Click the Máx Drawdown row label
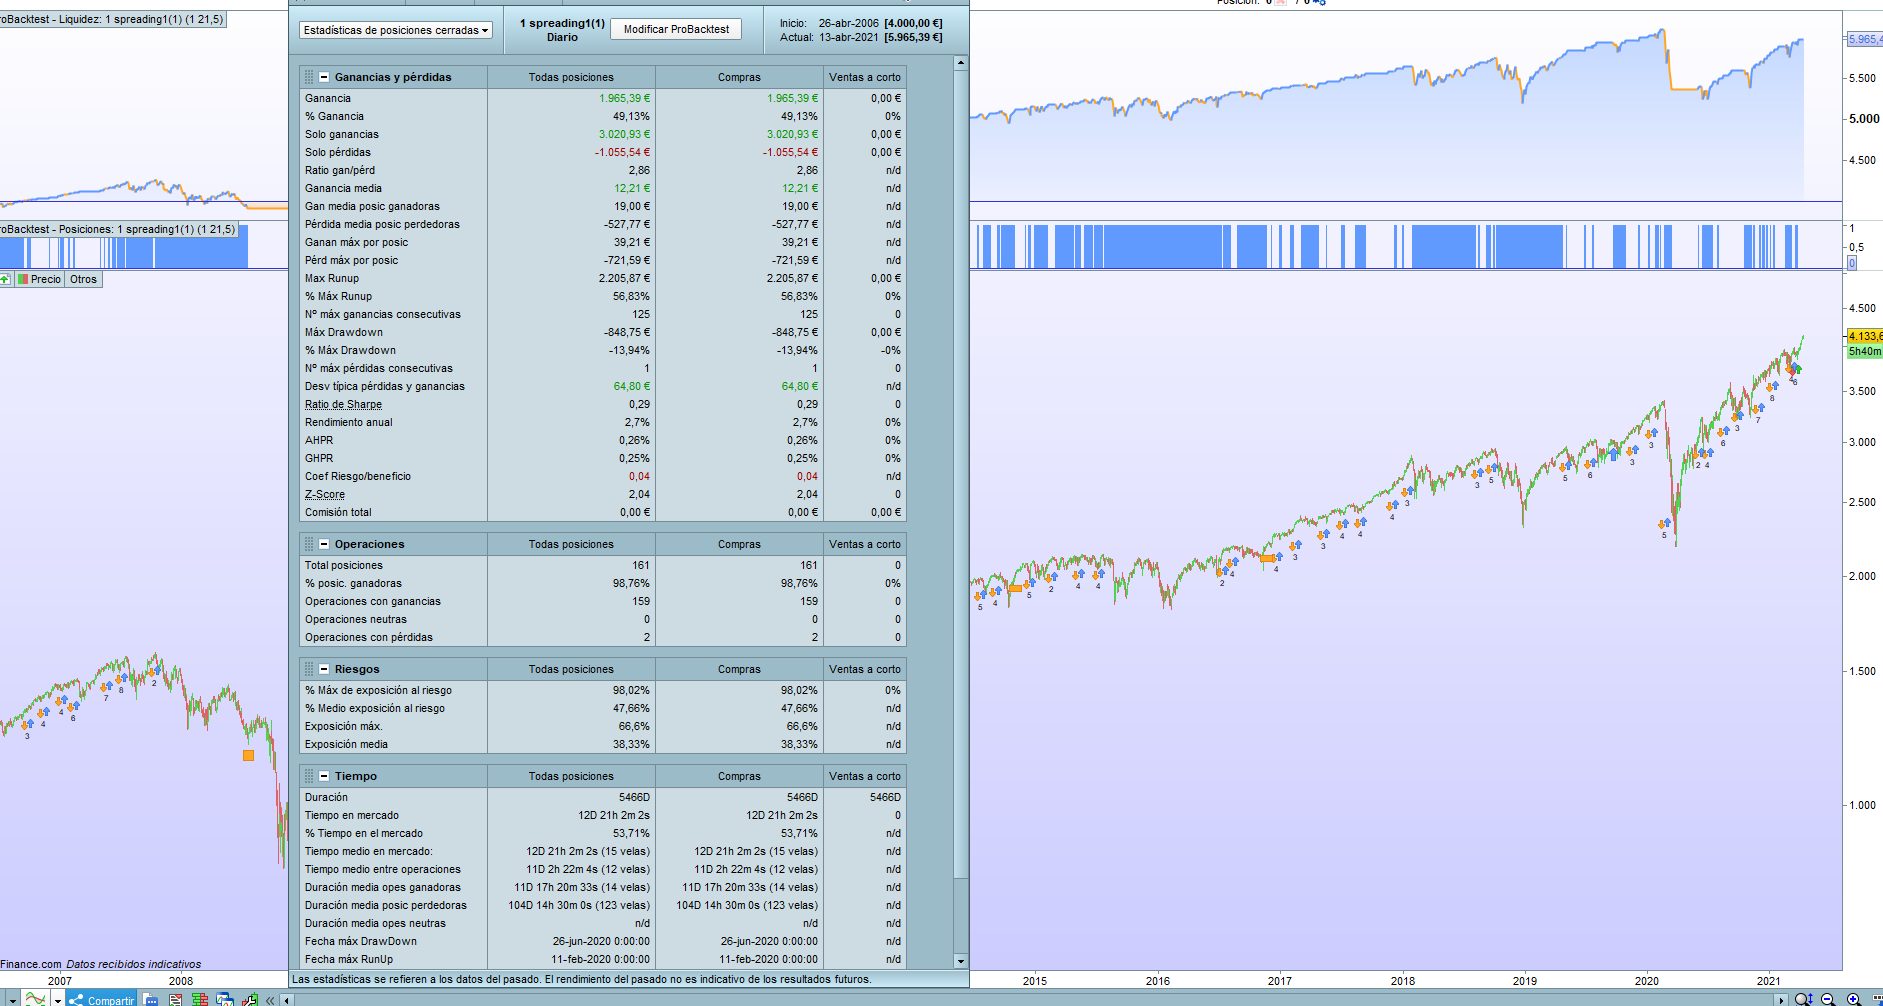Image resolution: width=1883 pixels, height=1006 pixels. (344, 332)
